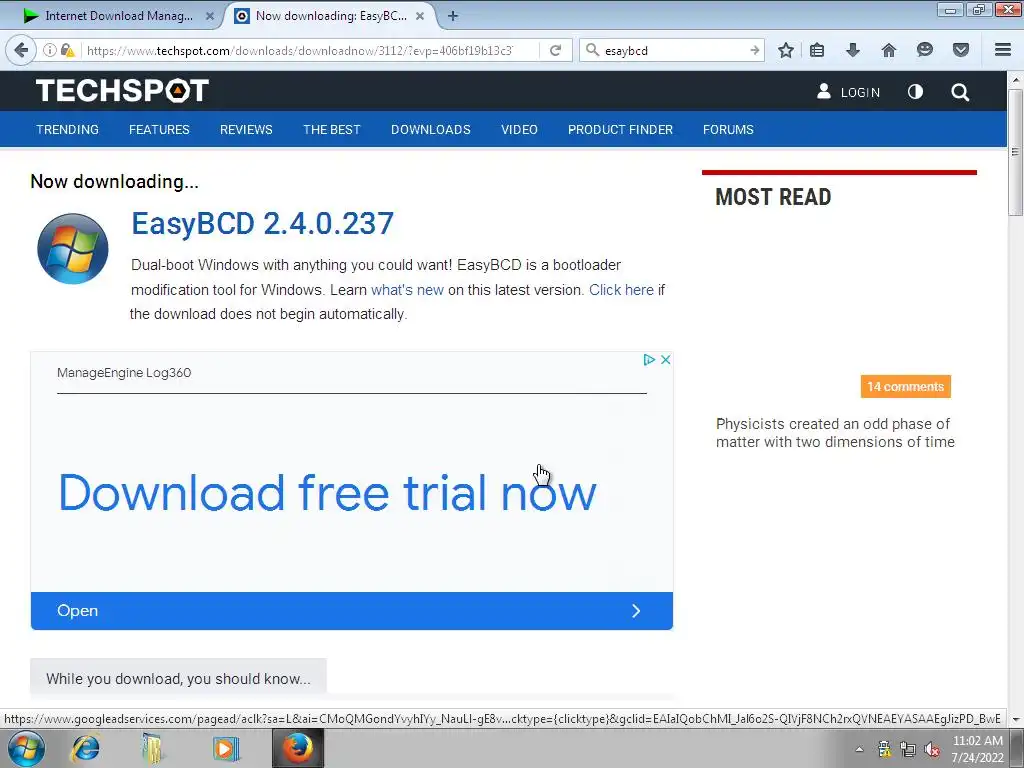
Task: Submit search with the go arrow
Action: pos(754,50)
